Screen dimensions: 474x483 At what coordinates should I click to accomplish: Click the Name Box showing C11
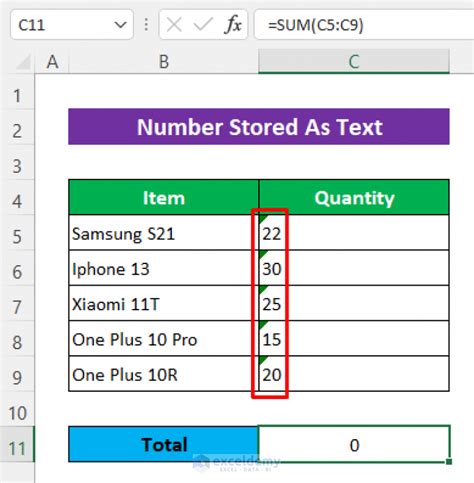(x=72, y=25)
